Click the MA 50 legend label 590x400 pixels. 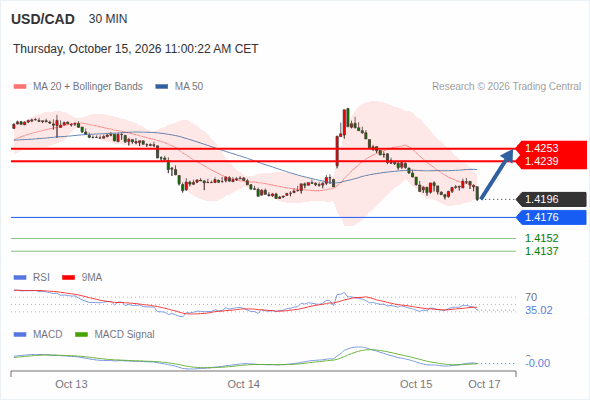[189, 87]
